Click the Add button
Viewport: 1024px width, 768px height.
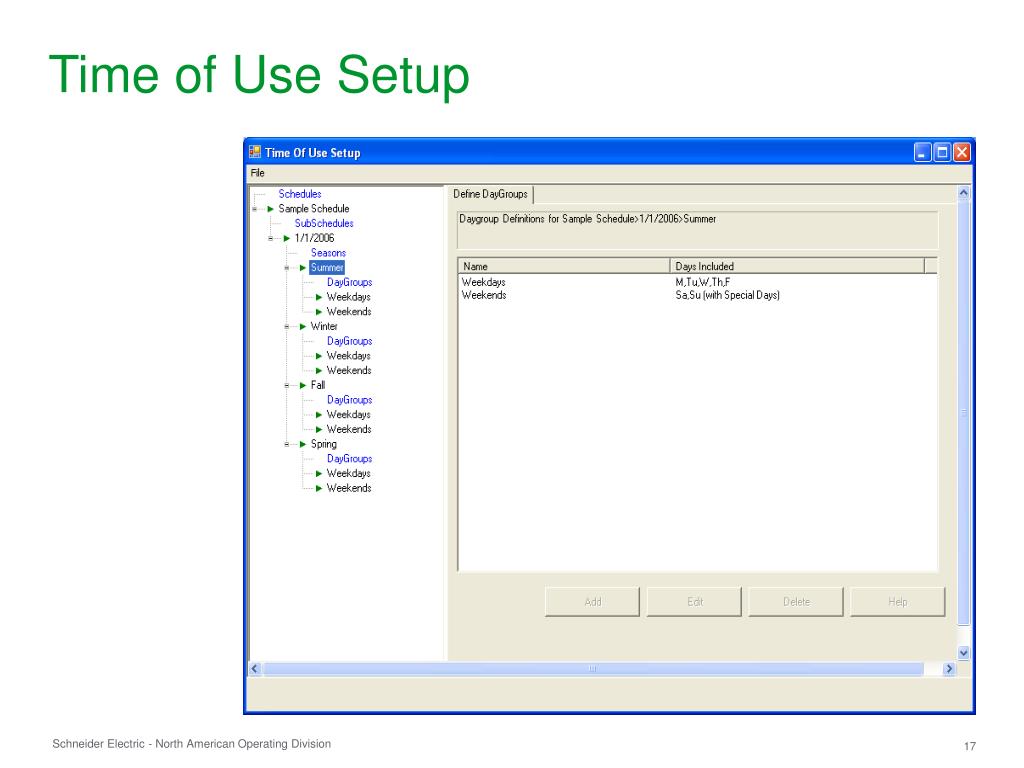(592, 601)
